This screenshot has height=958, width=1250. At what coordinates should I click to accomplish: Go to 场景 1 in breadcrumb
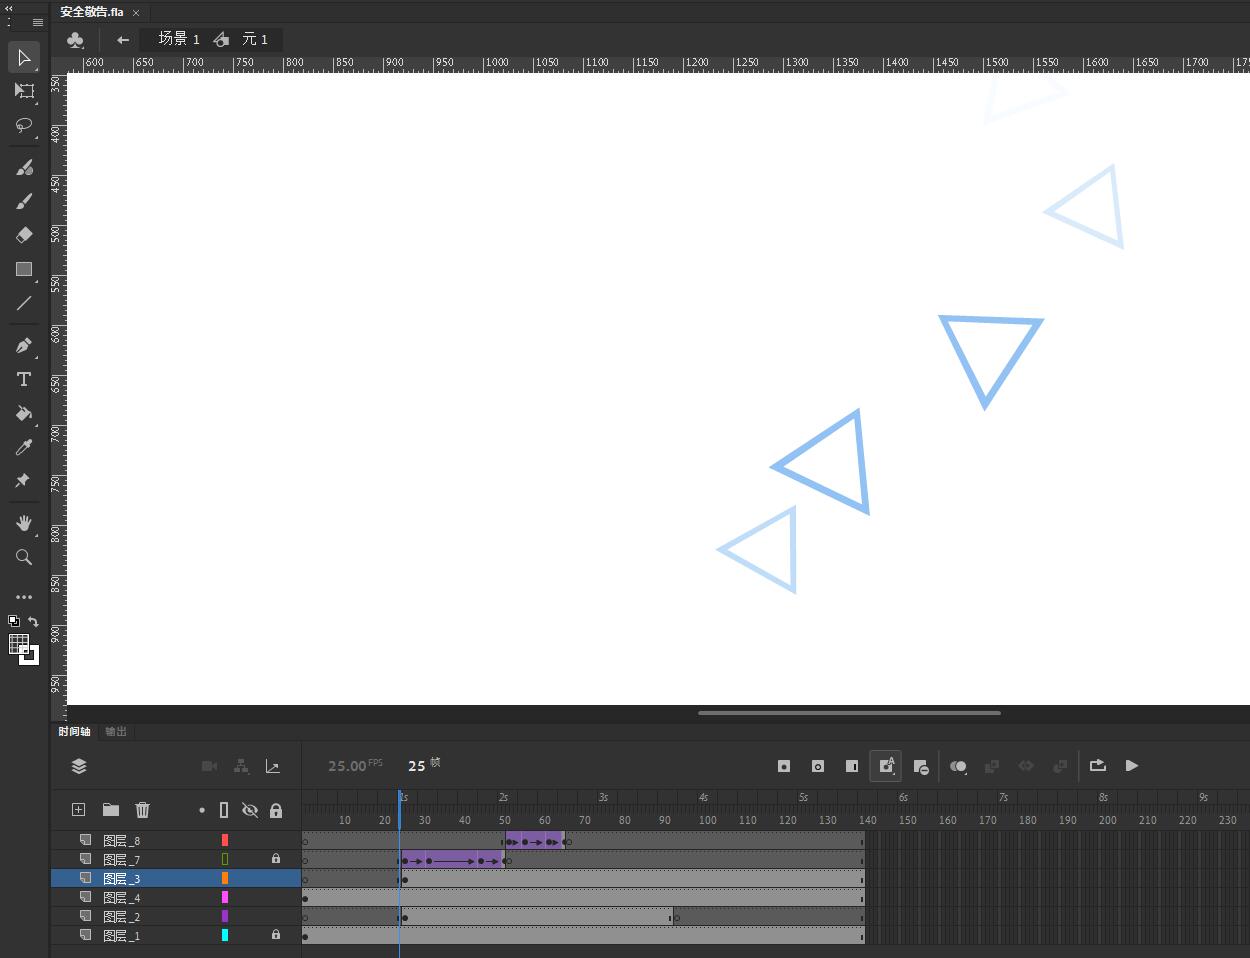pos(179,39)
